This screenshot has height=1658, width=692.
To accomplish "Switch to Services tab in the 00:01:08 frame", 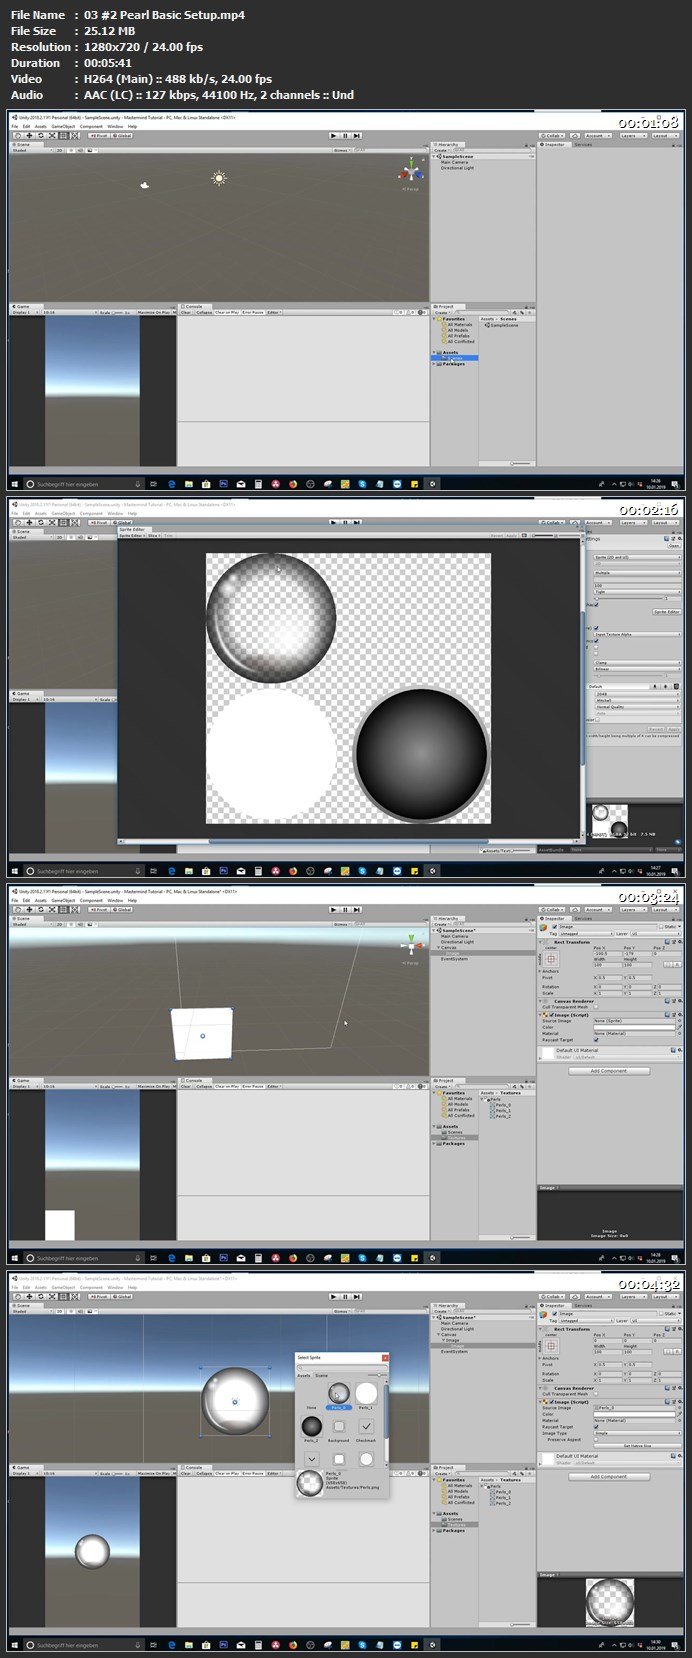I will (583, 144).
